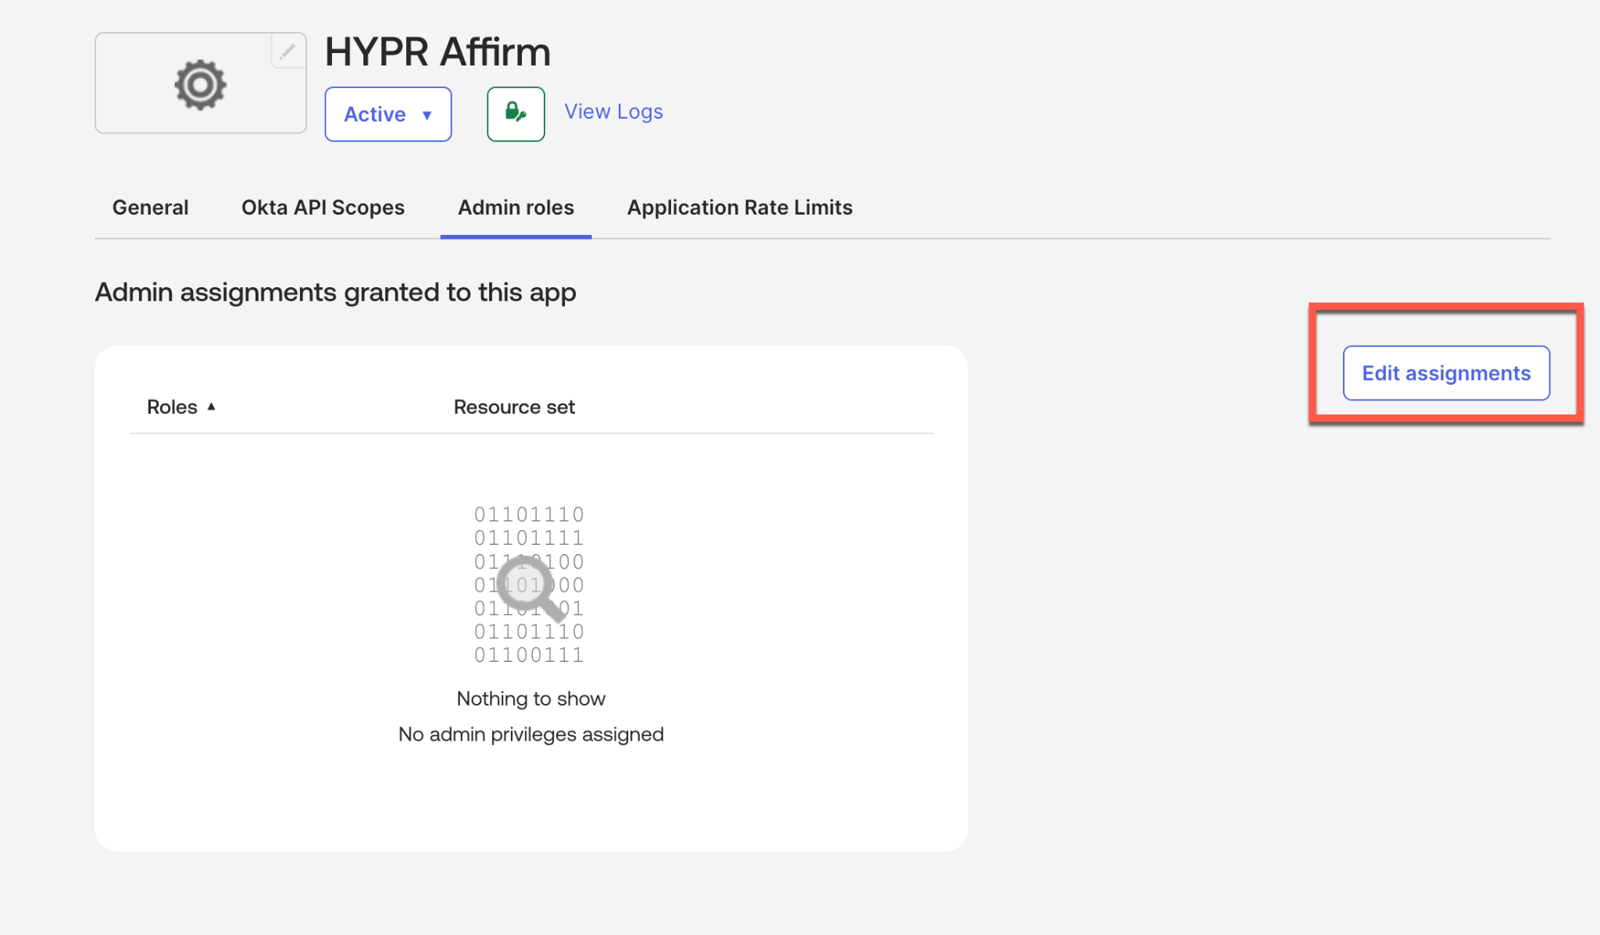Switch to the General tab

point(150,207)
